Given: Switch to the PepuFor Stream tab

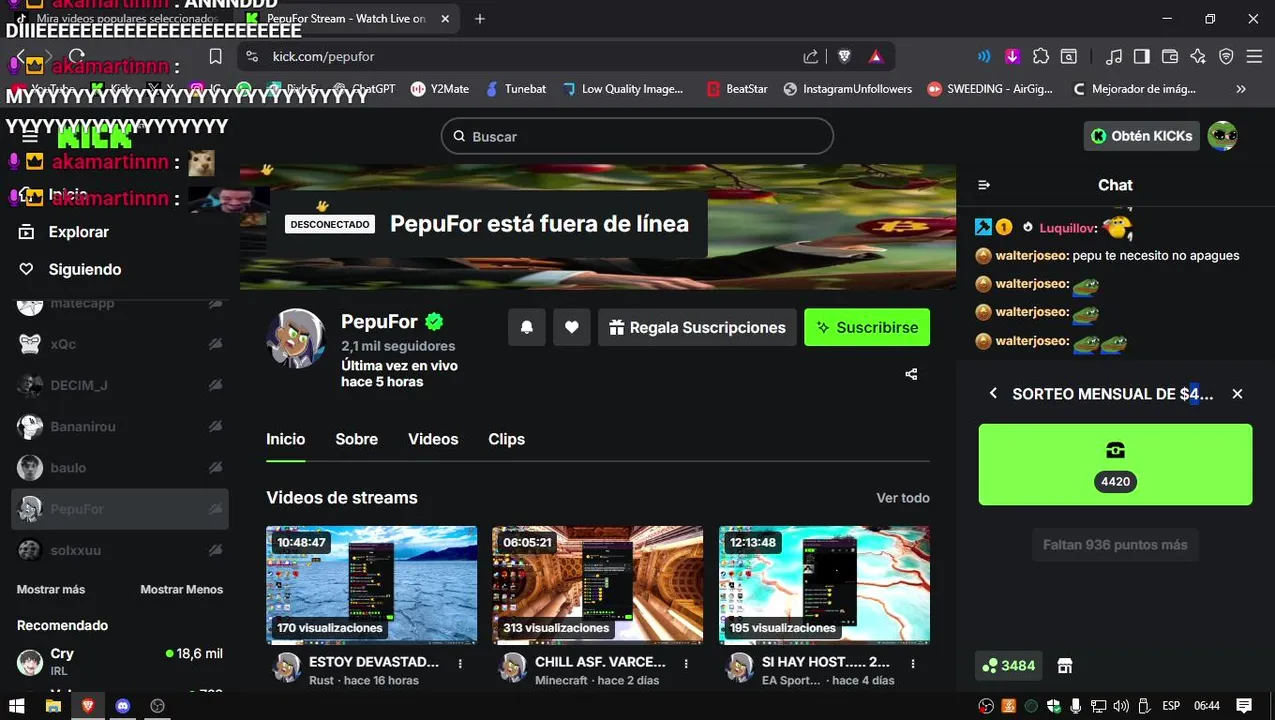Looking at the screenshot, I should pyautogui.click(x=347, y=19).
